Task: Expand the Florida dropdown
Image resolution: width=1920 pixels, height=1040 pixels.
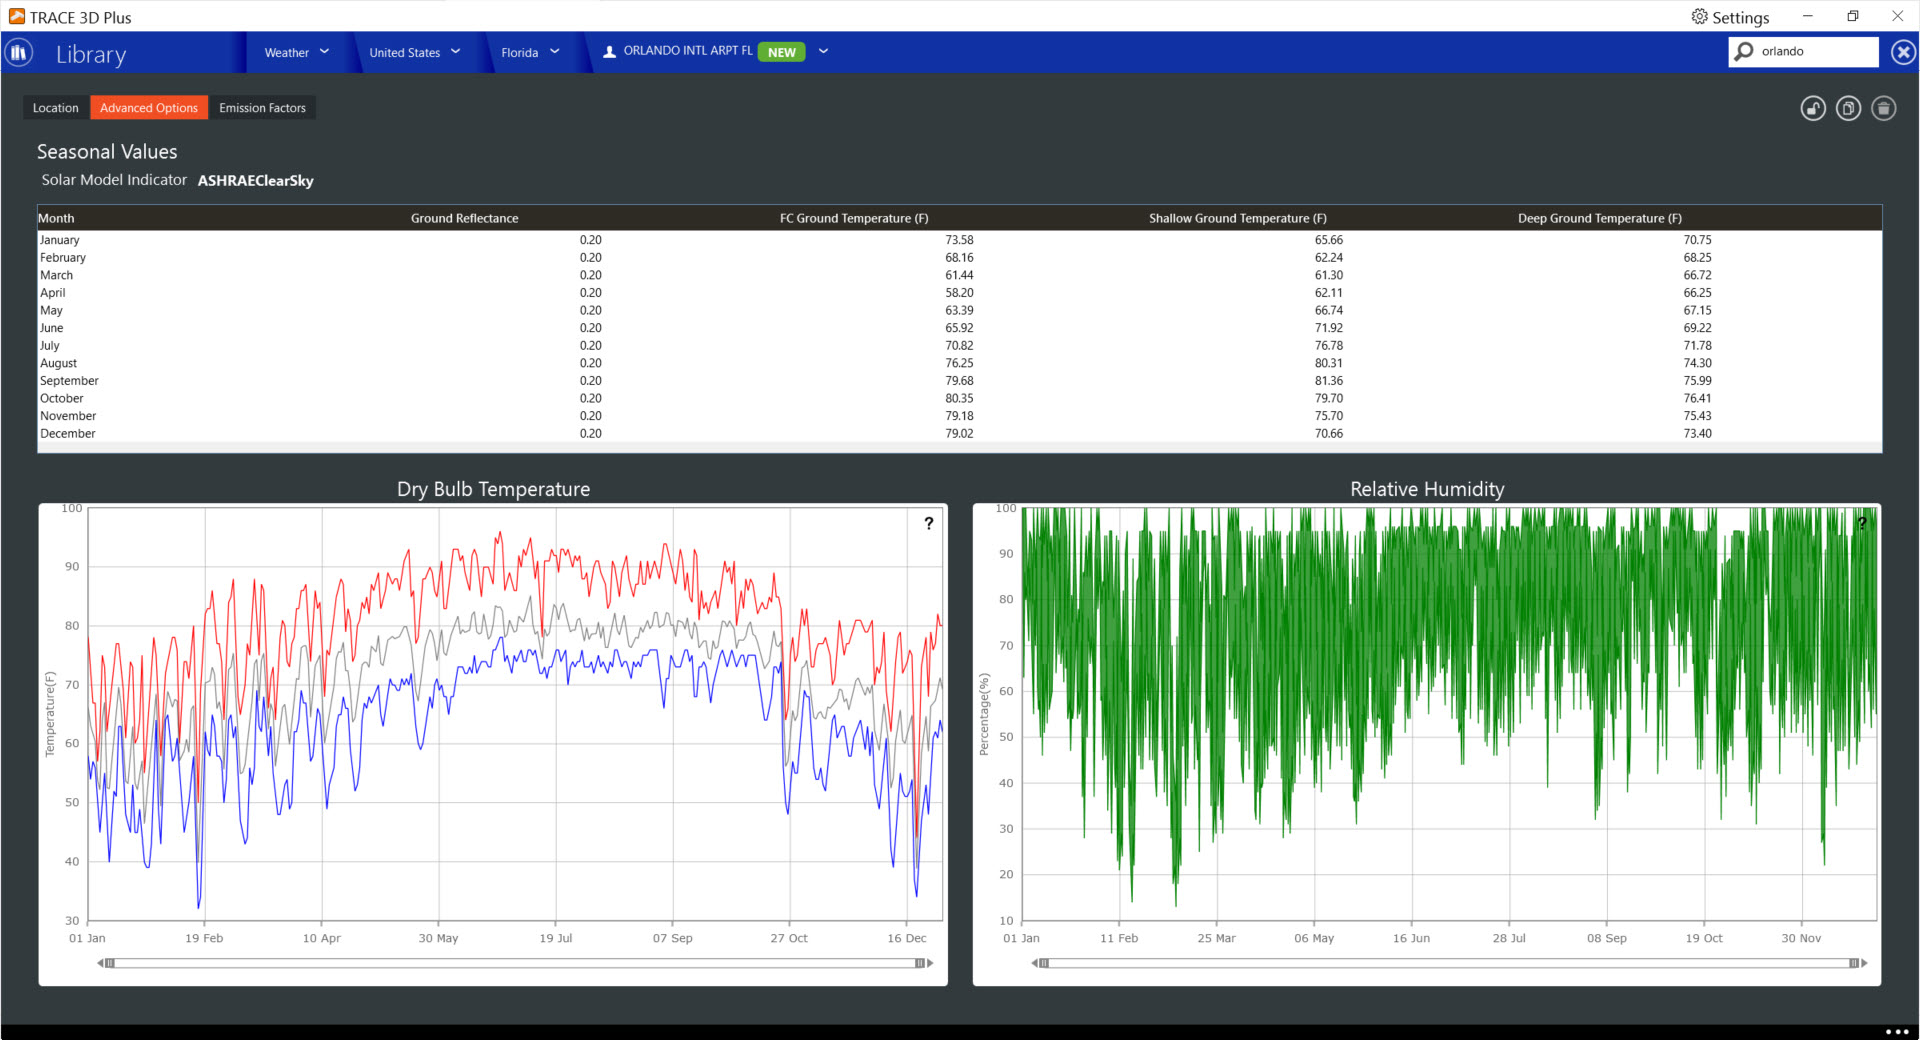Action: [x=530, y=52]
